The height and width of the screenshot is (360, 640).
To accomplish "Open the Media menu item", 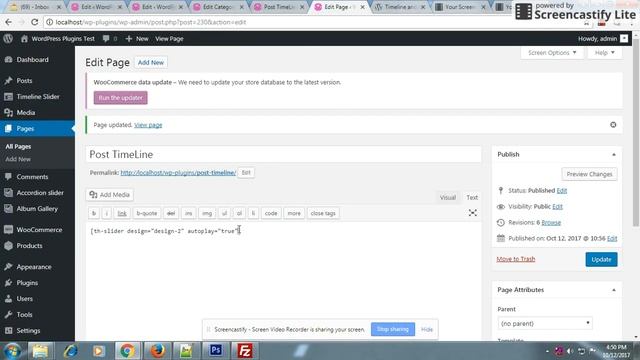I will 26,113.
